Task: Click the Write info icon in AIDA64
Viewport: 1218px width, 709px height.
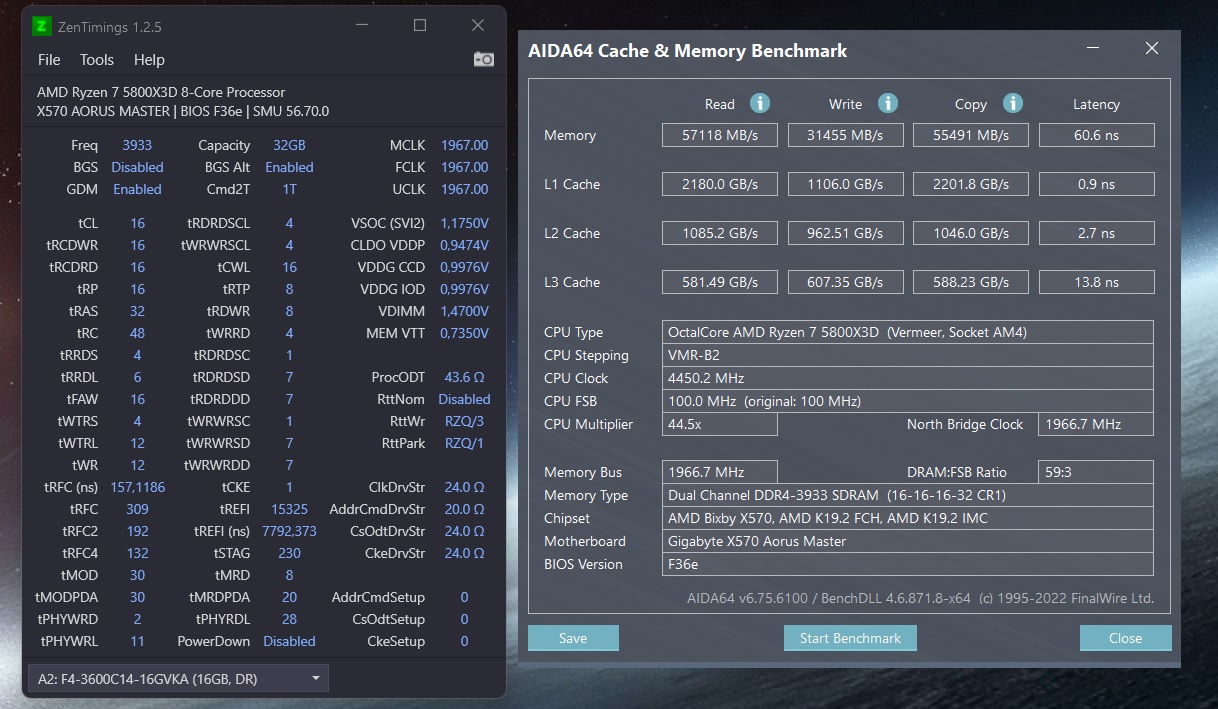Action: [887, 103]
